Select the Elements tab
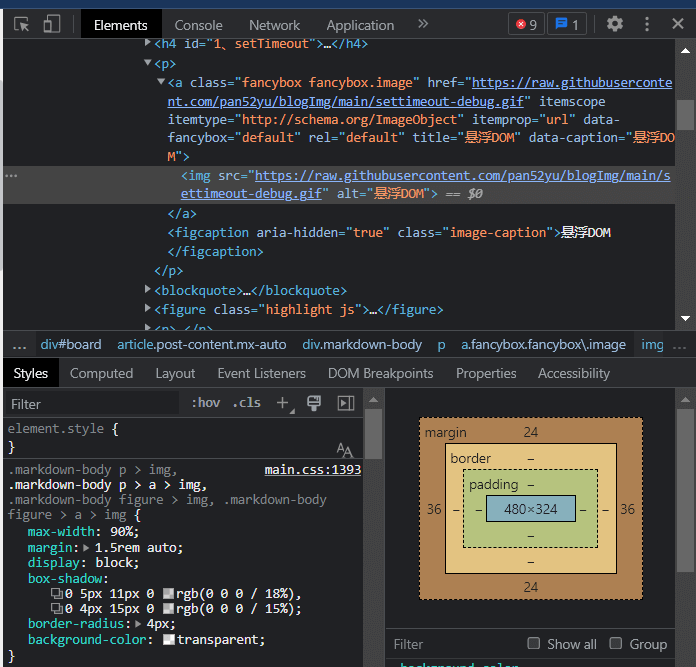 point(121,25)
